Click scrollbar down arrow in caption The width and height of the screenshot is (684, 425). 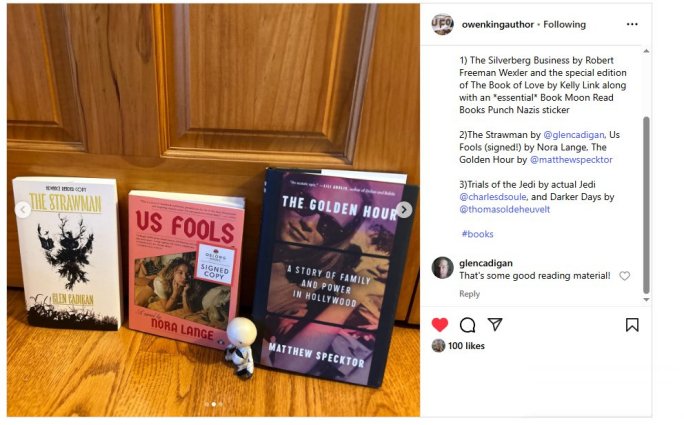tap(646, 300)
